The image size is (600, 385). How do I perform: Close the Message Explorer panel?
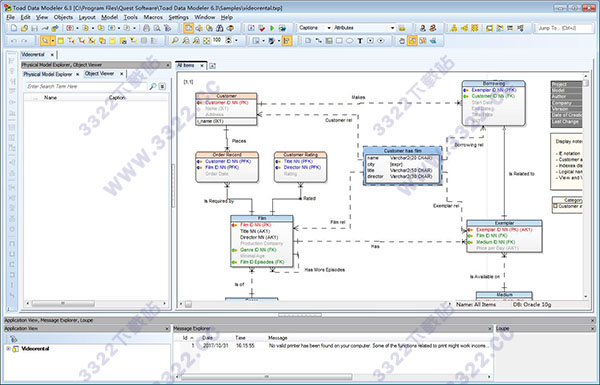[x=490, y=329]
